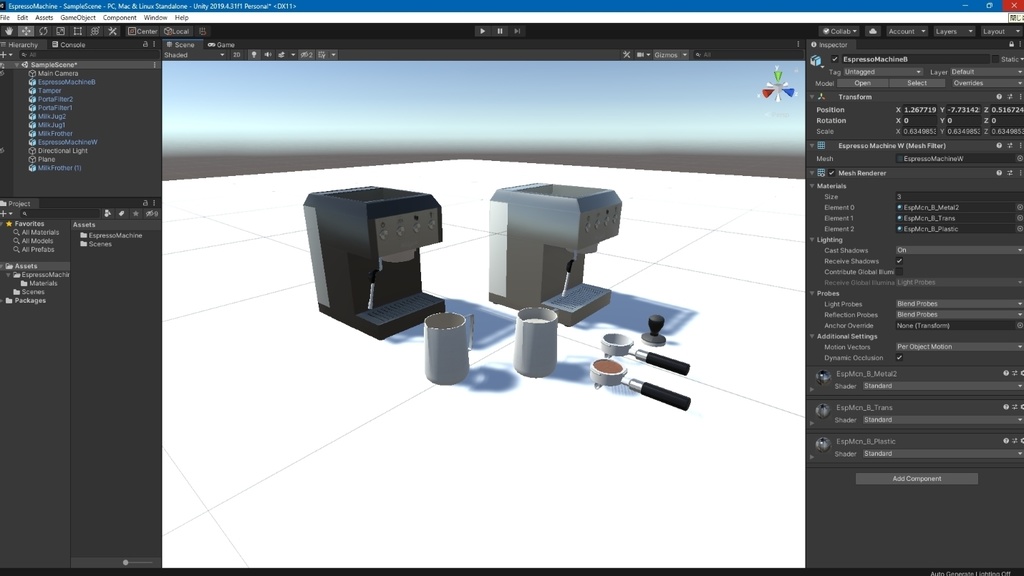Filter project search by type icon
This screenshot has height=576, width=1024.
108,214
